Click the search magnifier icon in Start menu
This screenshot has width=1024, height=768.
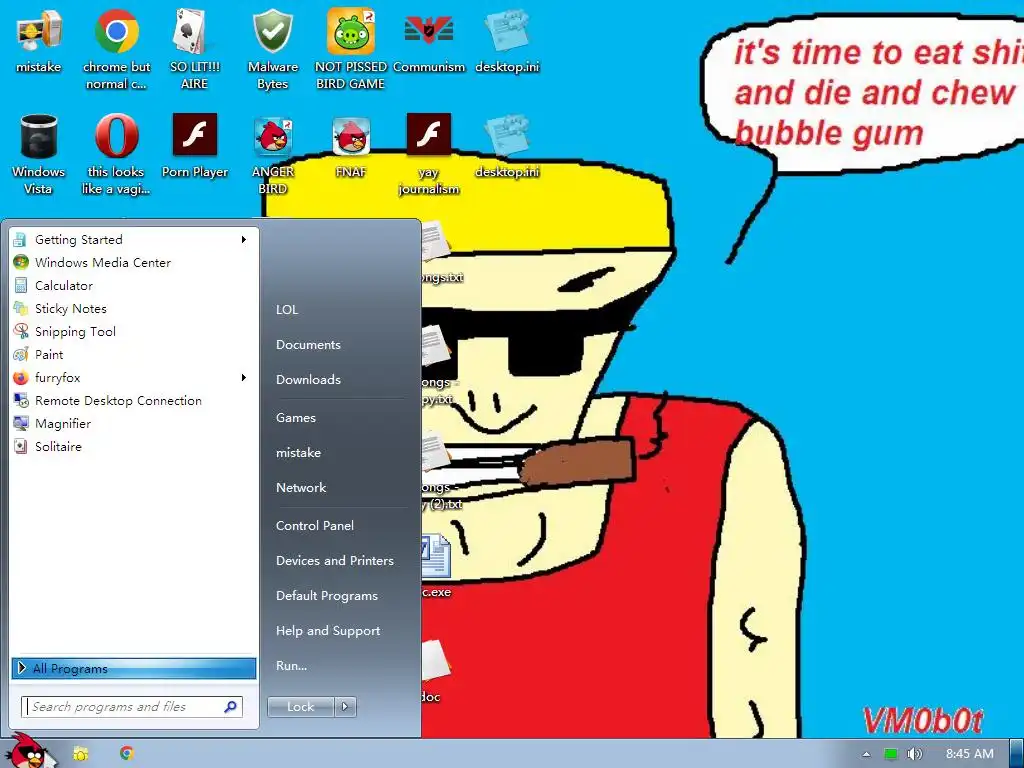[231, 707]
